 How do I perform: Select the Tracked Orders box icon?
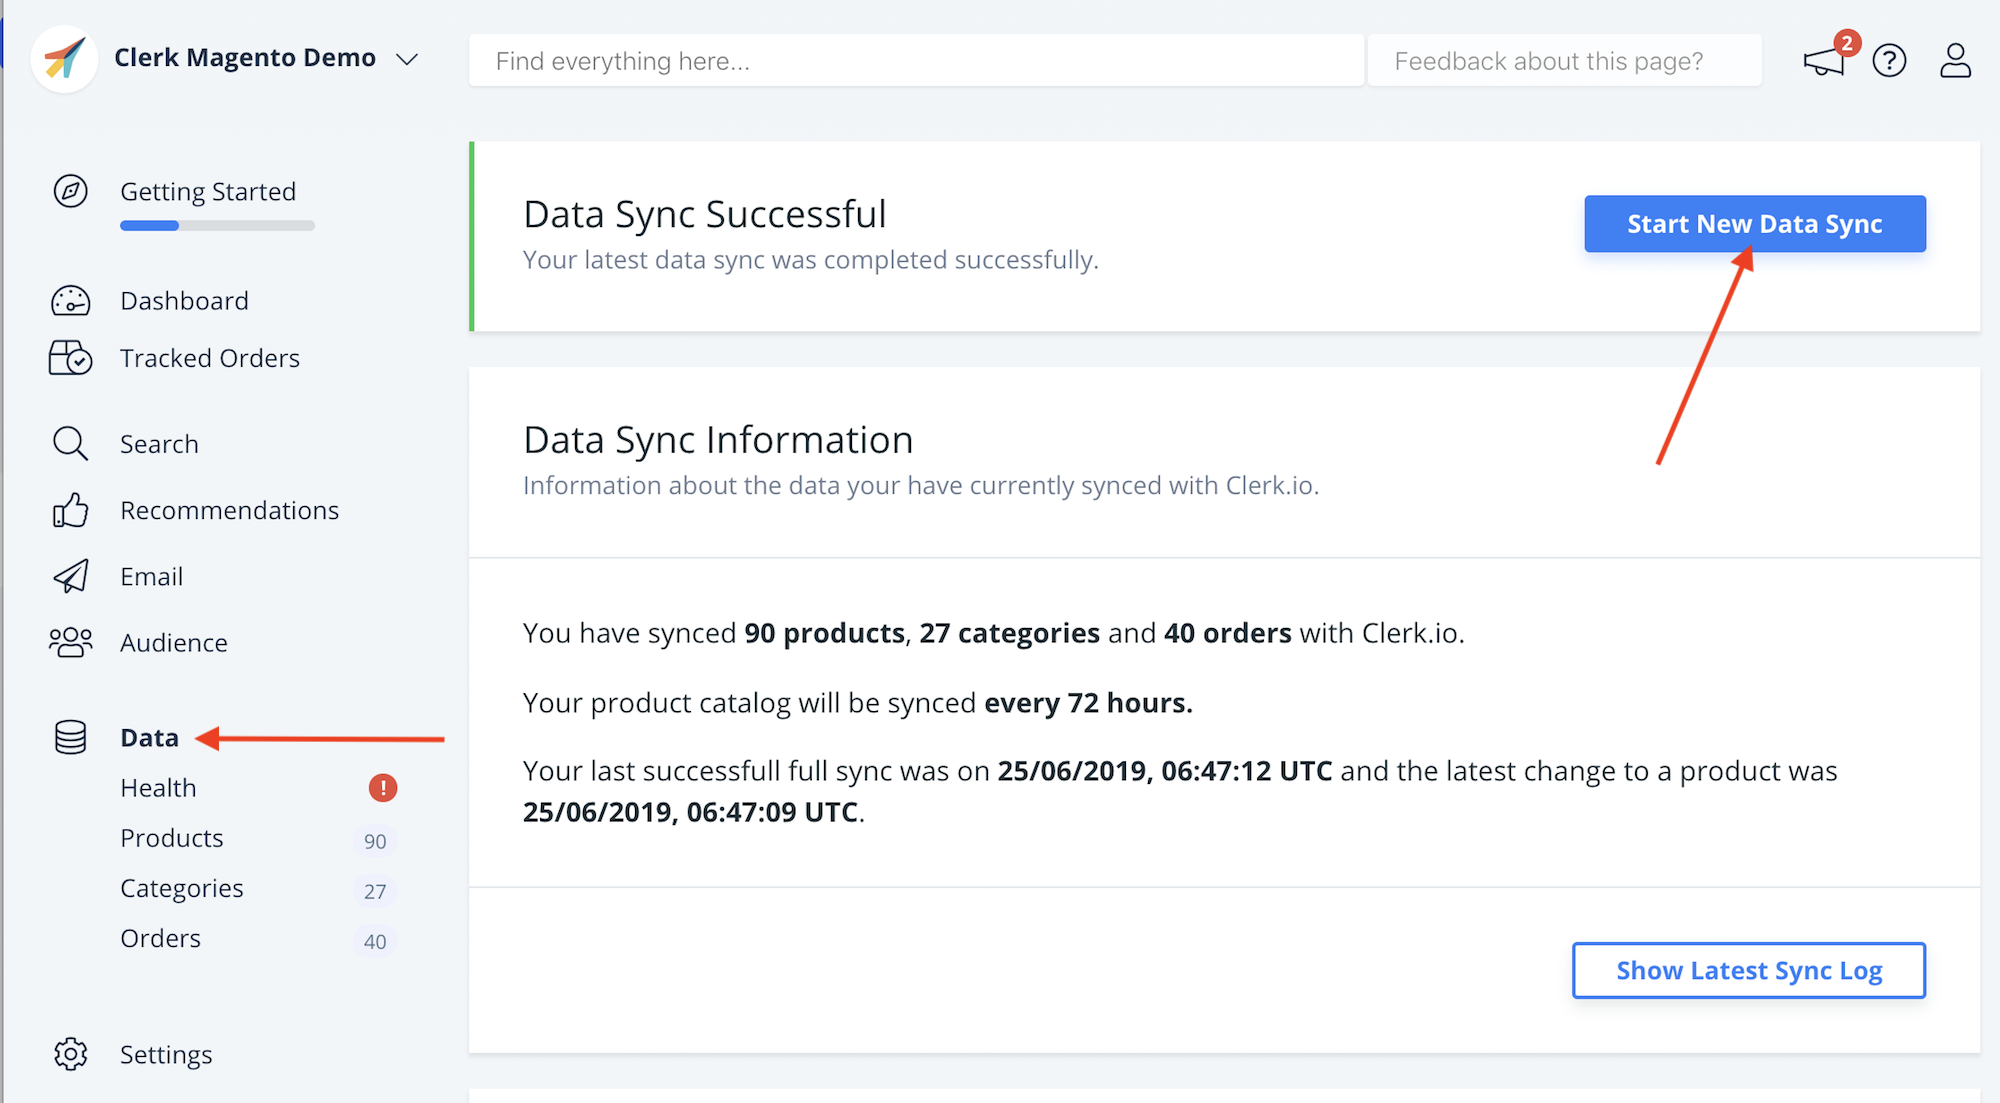(70, 358)
